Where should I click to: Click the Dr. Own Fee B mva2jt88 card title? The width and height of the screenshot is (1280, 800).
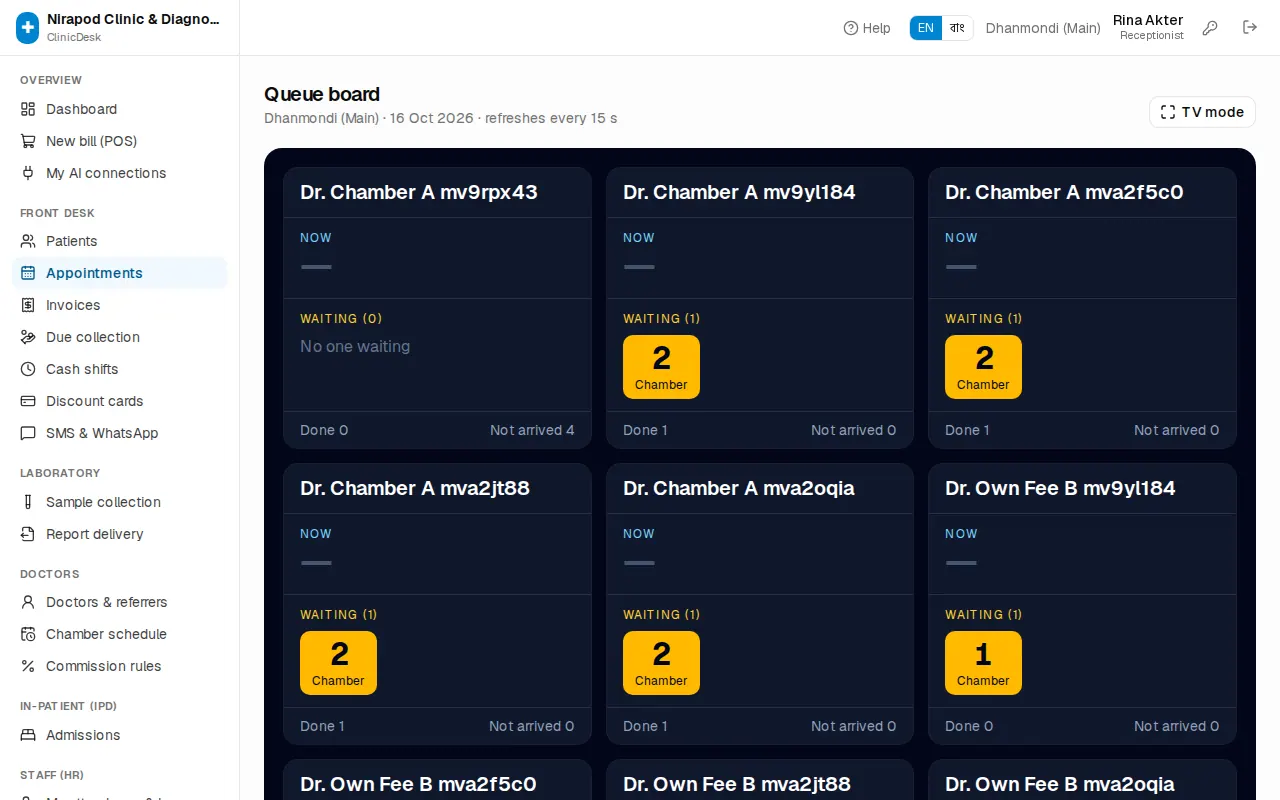point(737,784)
